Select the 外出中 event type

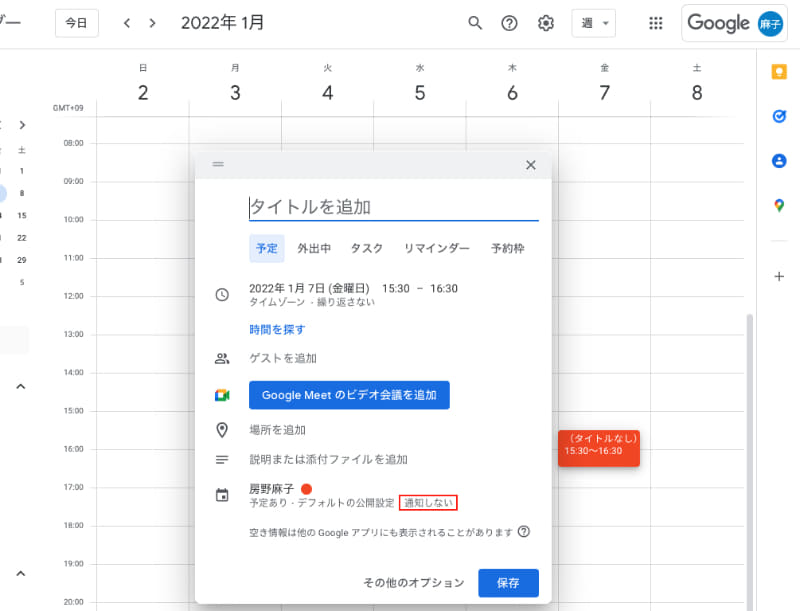[314, 248]
